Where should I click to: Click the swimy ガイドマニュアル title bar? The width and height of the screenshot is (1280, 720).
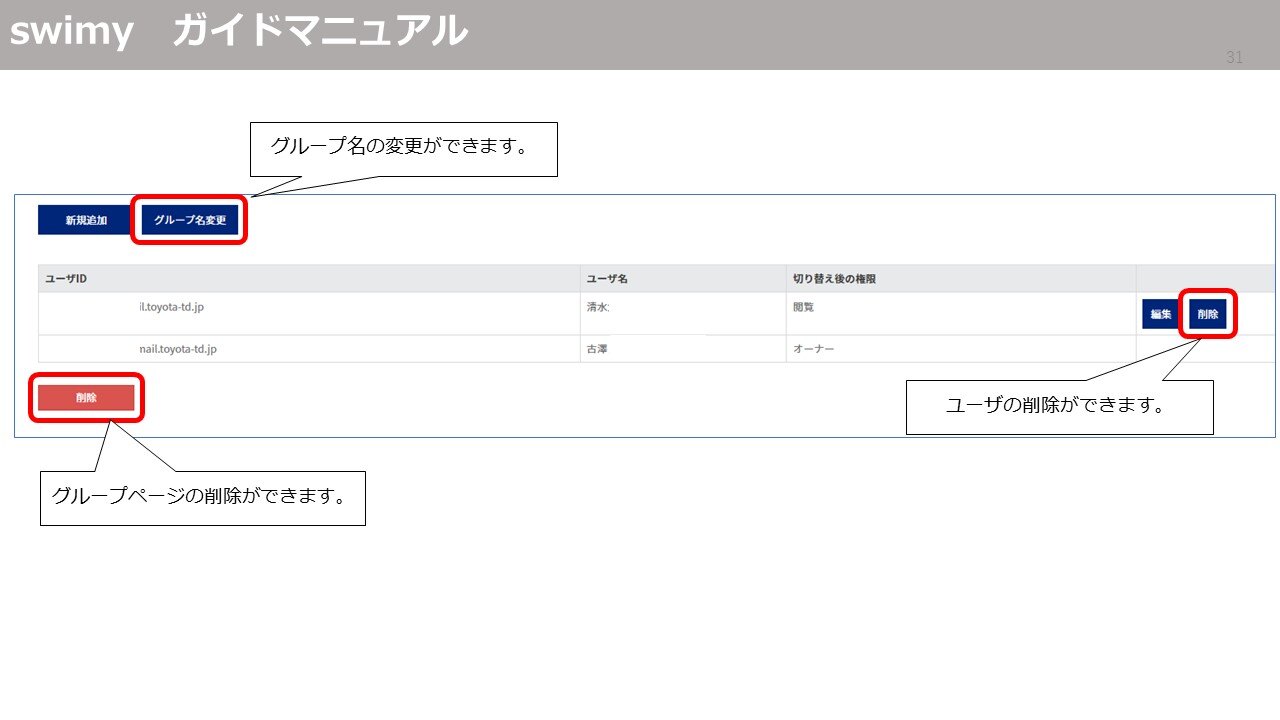(640, 32)
